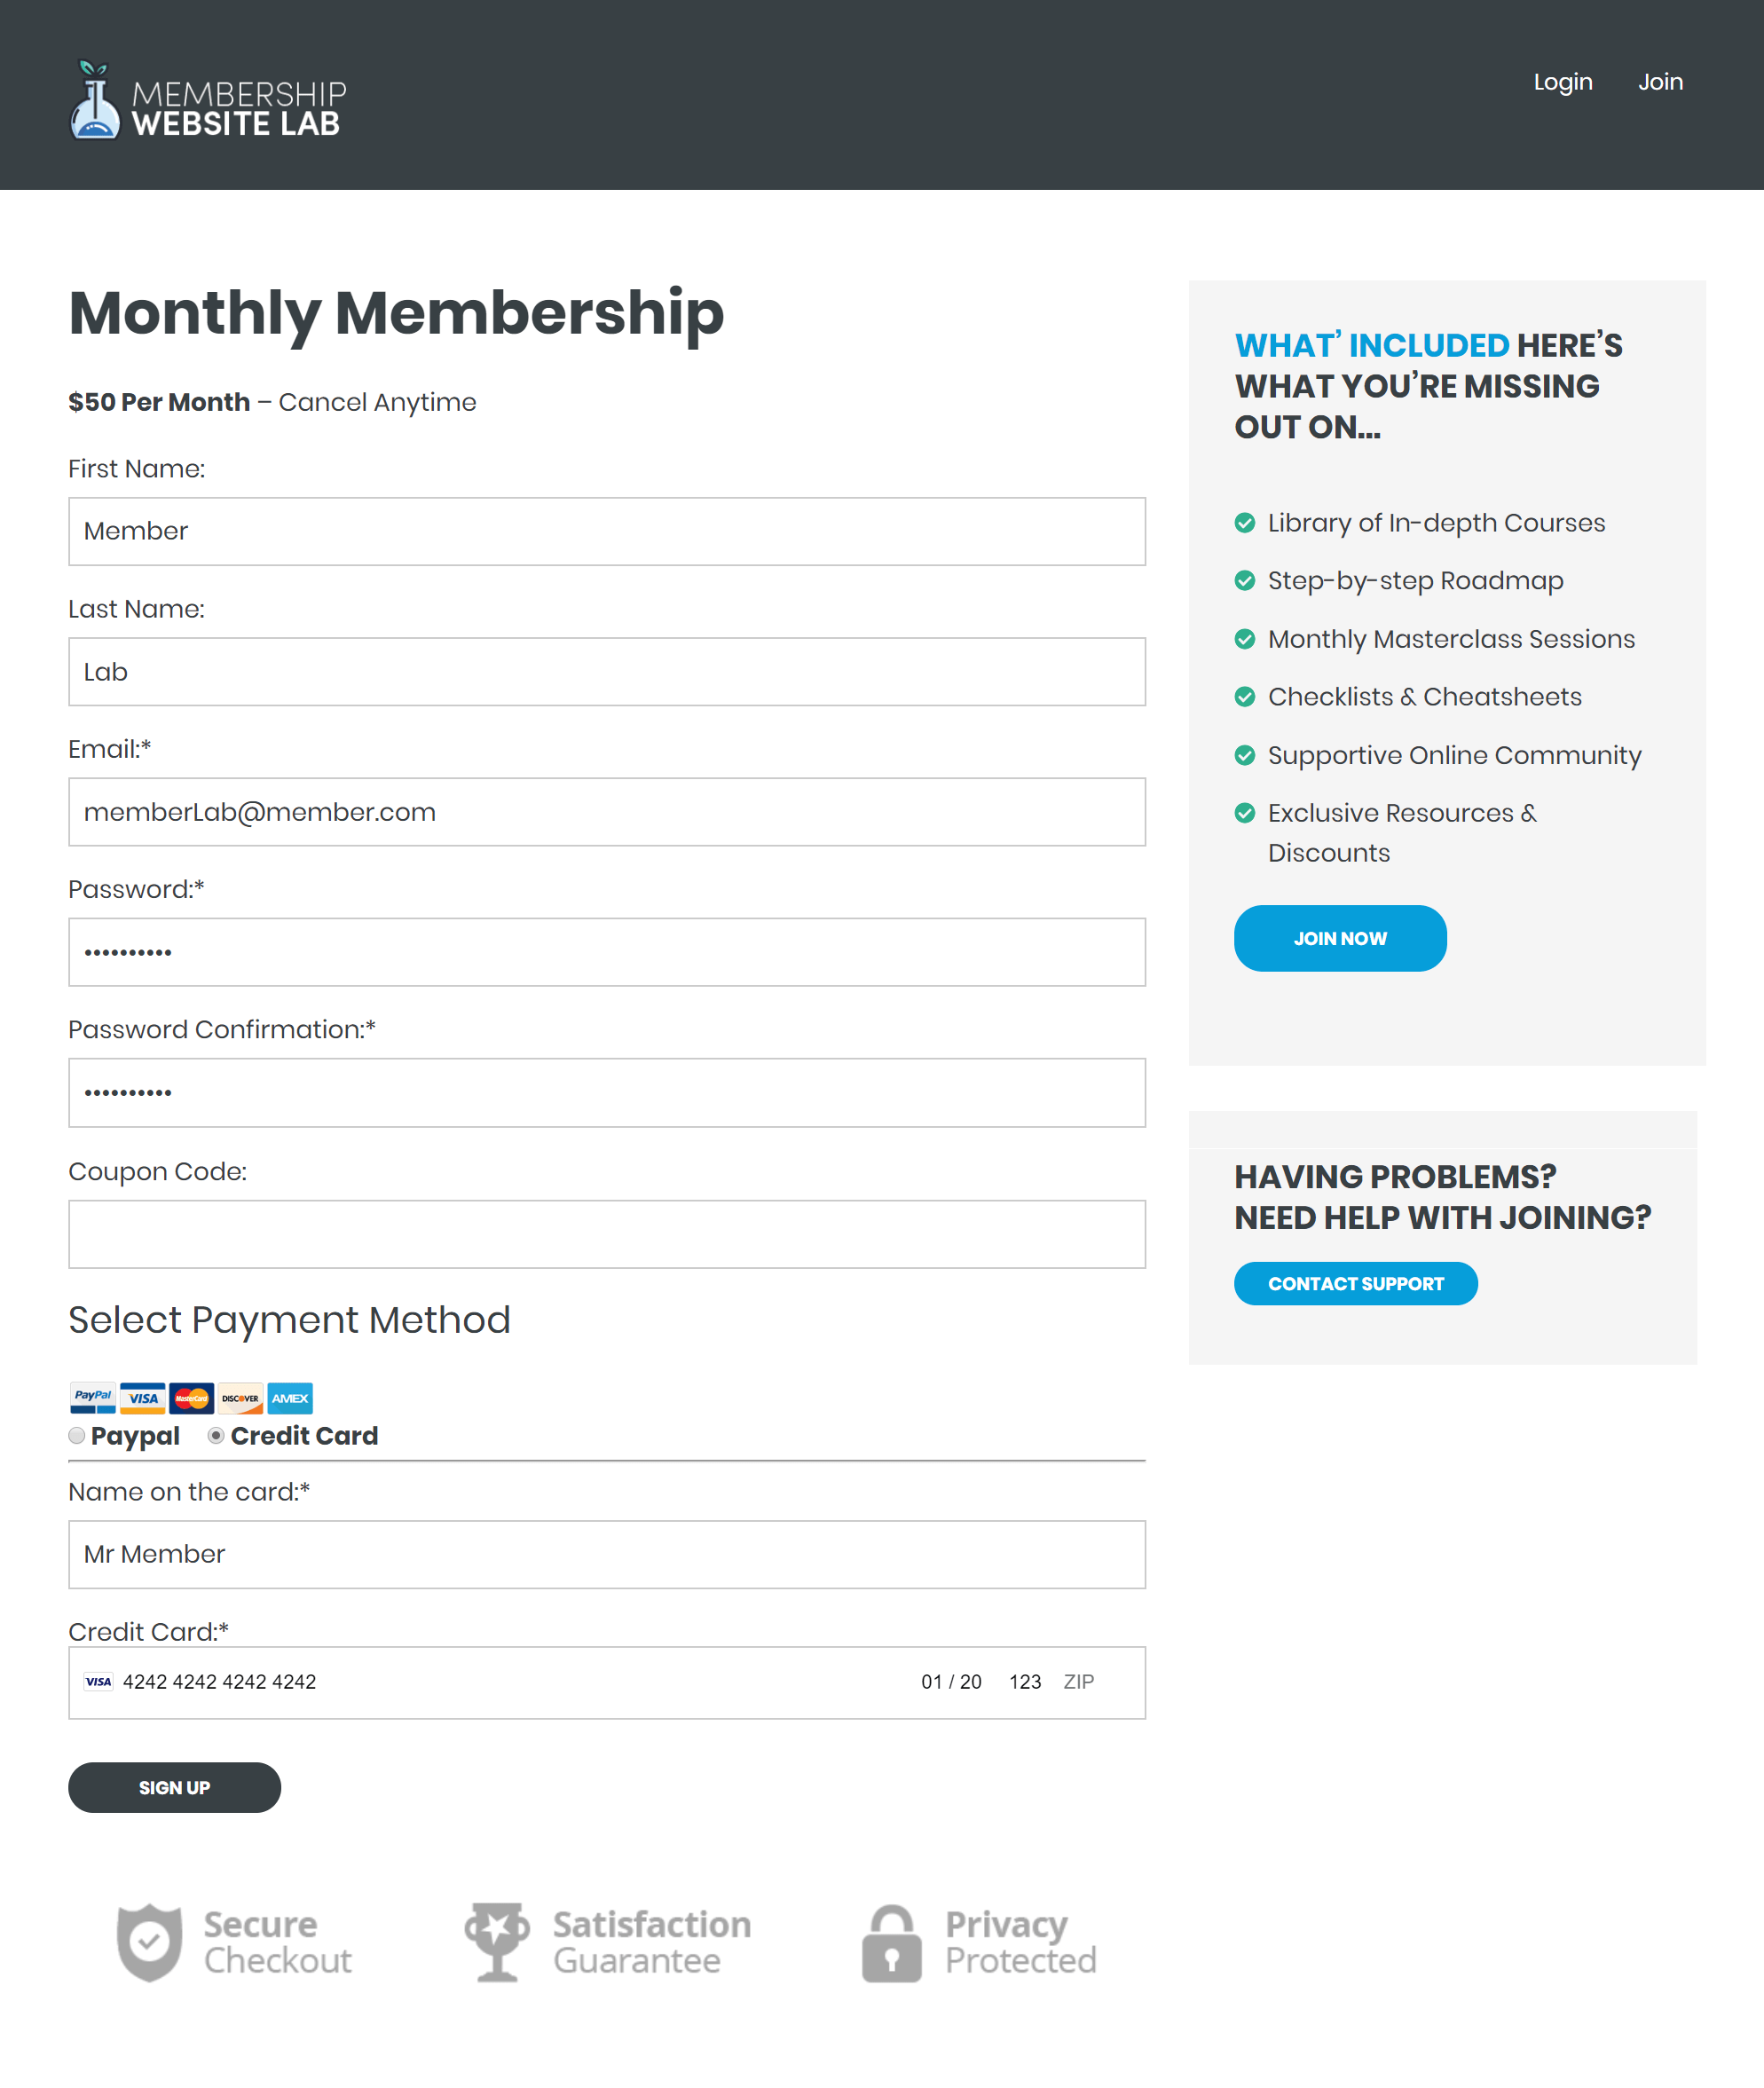The width and height of the screenshot is (1764, 2088).
Task: Open the Join page
Action: point(1661,82)
